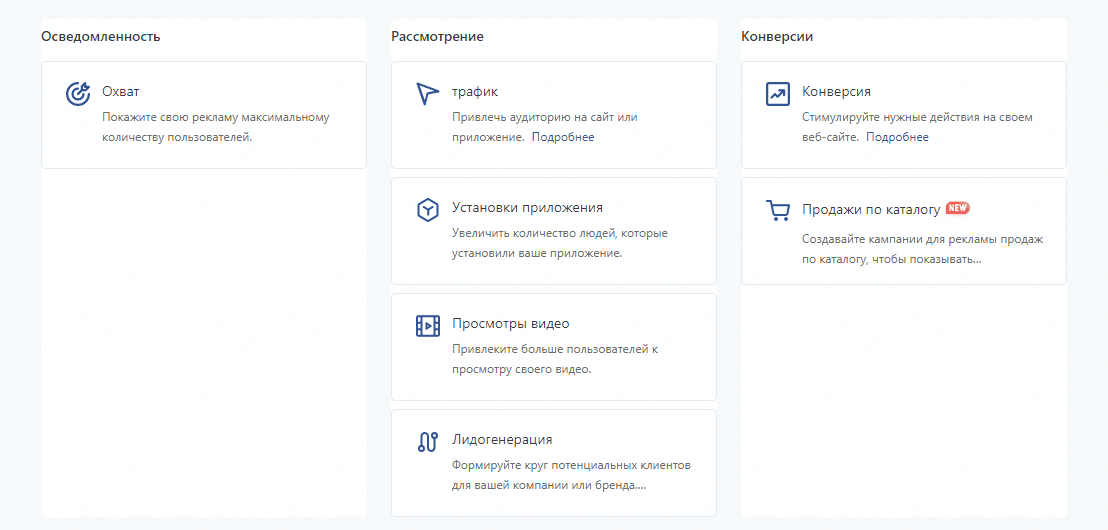Click the Конверсии column heading

click(777, 37)
